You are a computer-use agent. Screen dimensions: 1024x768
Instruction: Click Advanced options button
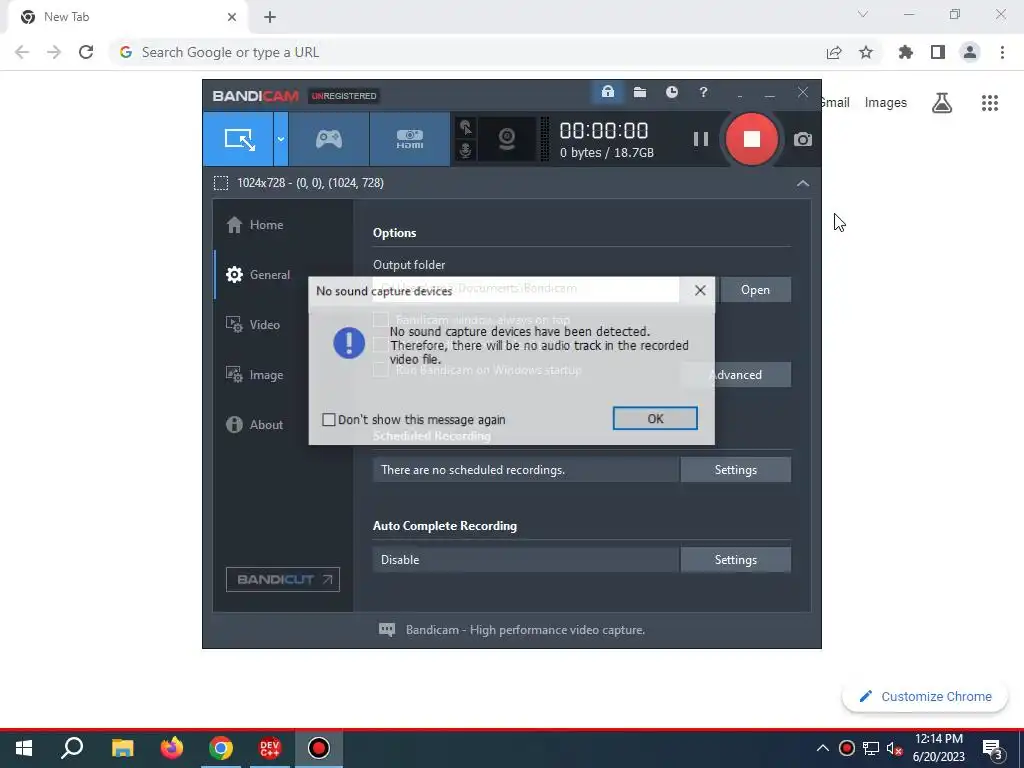click(736, 375)
